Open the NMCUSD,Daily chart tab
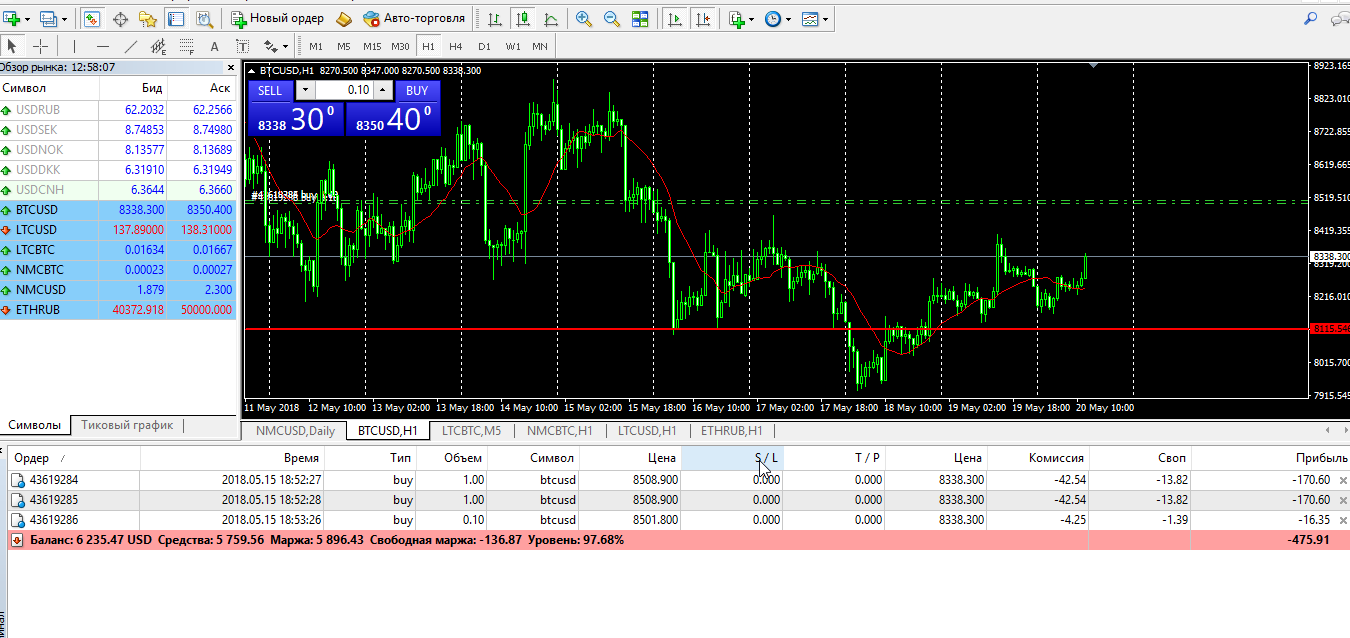This screenshot has height=638, width=1350. (295, 431)
